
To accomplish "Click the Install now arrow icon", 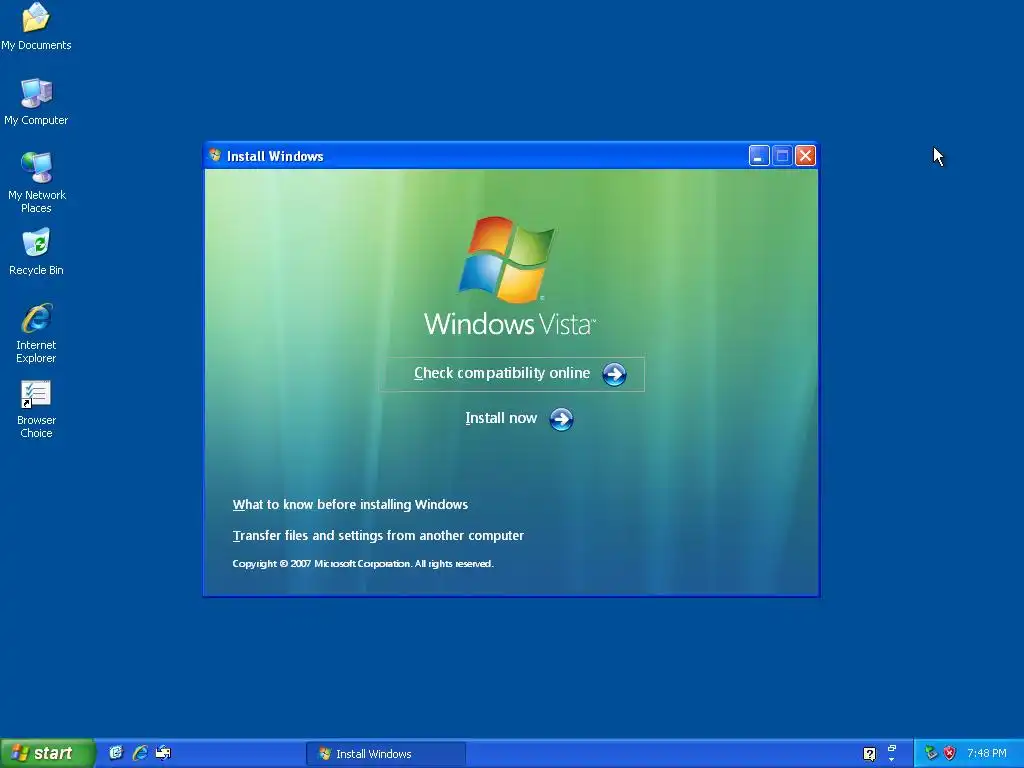I will (x=561, y=419).
